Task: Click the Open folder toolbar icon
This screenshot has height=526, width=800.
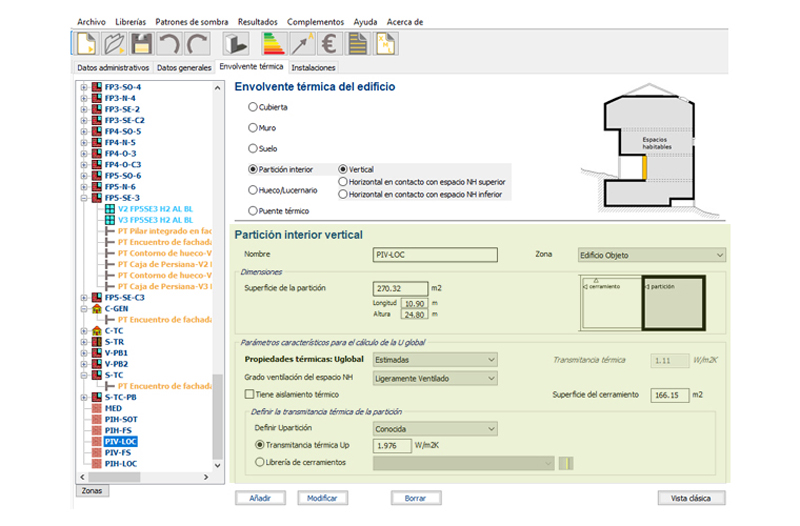Action: [x=114, y=44]
